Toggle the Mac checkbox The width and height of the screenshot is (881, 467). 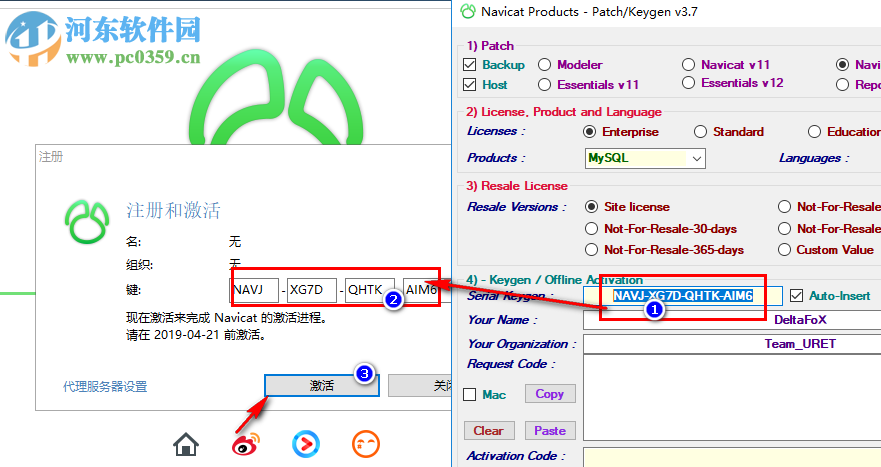point(470,395)
